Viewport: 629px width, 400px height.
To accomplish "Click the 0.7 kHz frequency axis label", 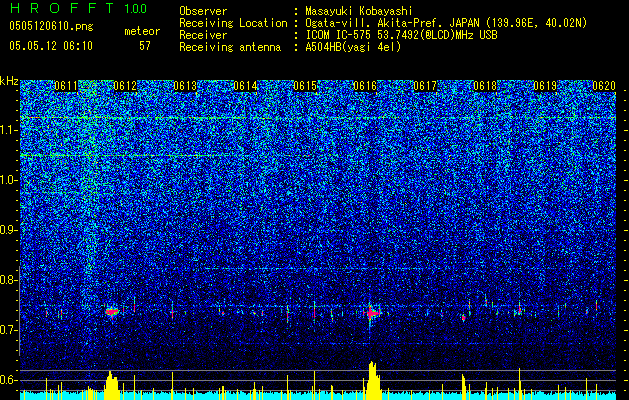I will click(8, 330).
